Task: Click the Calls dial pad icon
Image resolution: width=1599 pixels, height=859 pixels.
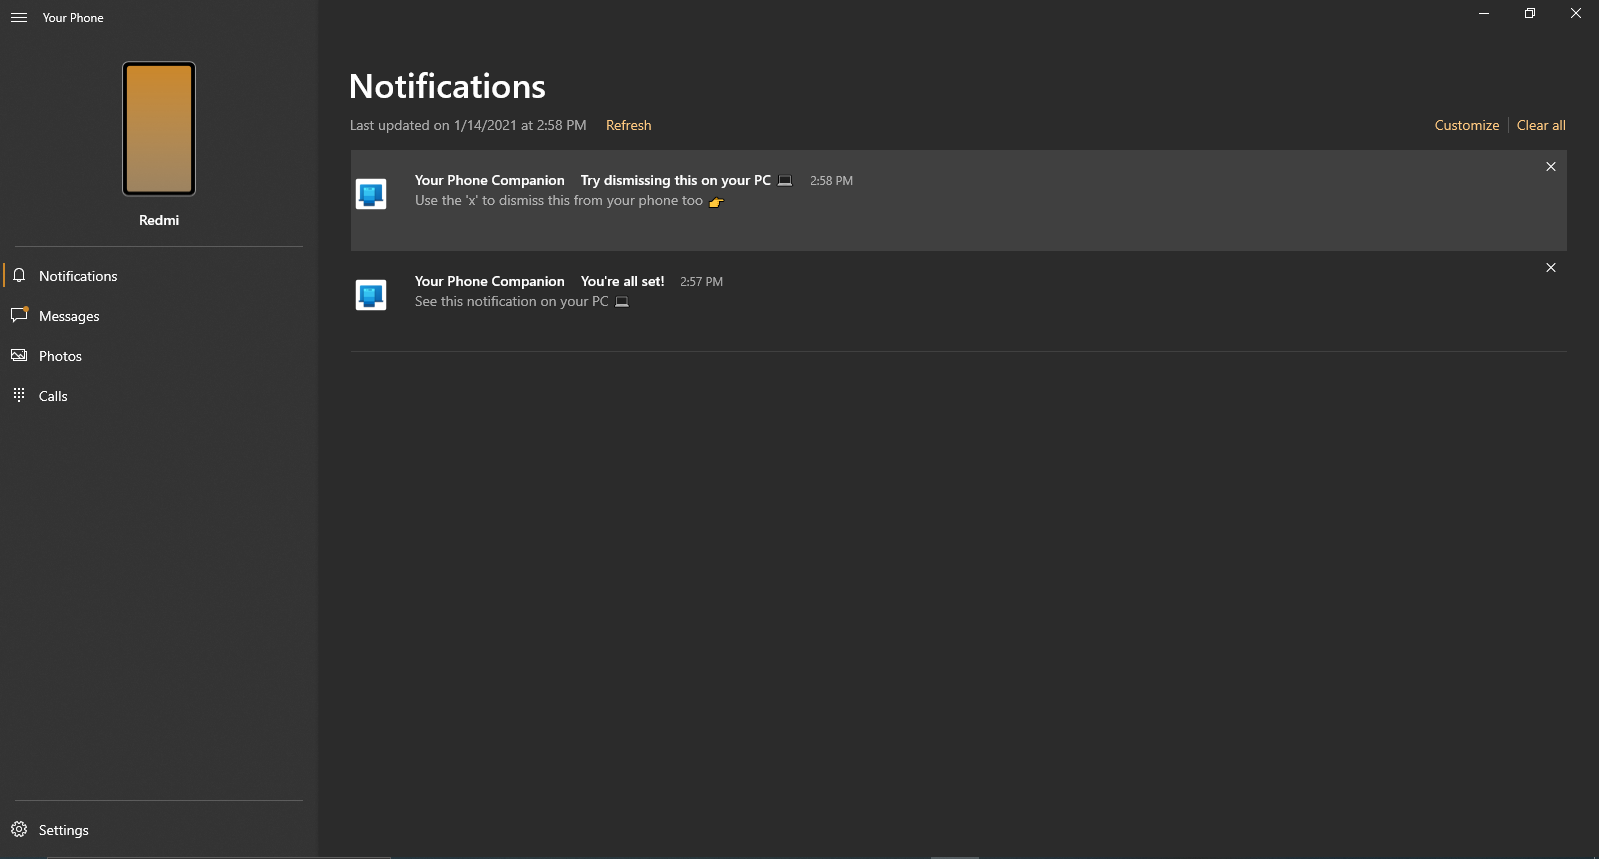Action: coord(19,395)
